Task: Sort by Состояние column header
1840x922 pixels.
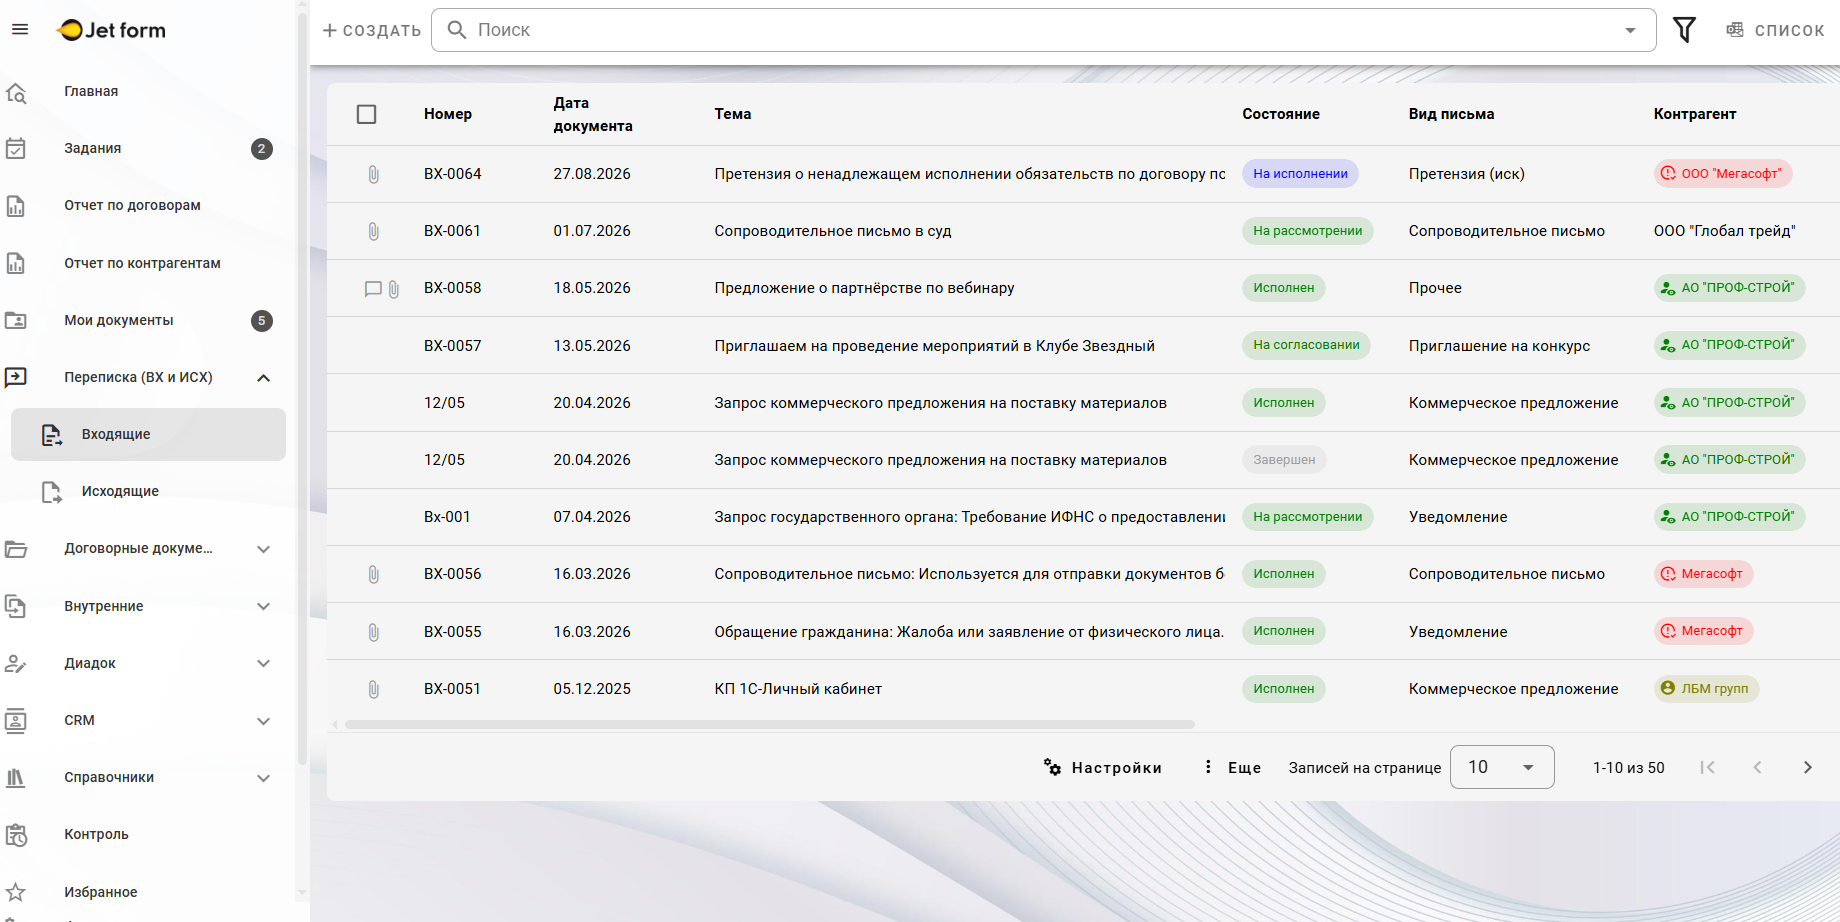Action: [x=1281, y=114]
